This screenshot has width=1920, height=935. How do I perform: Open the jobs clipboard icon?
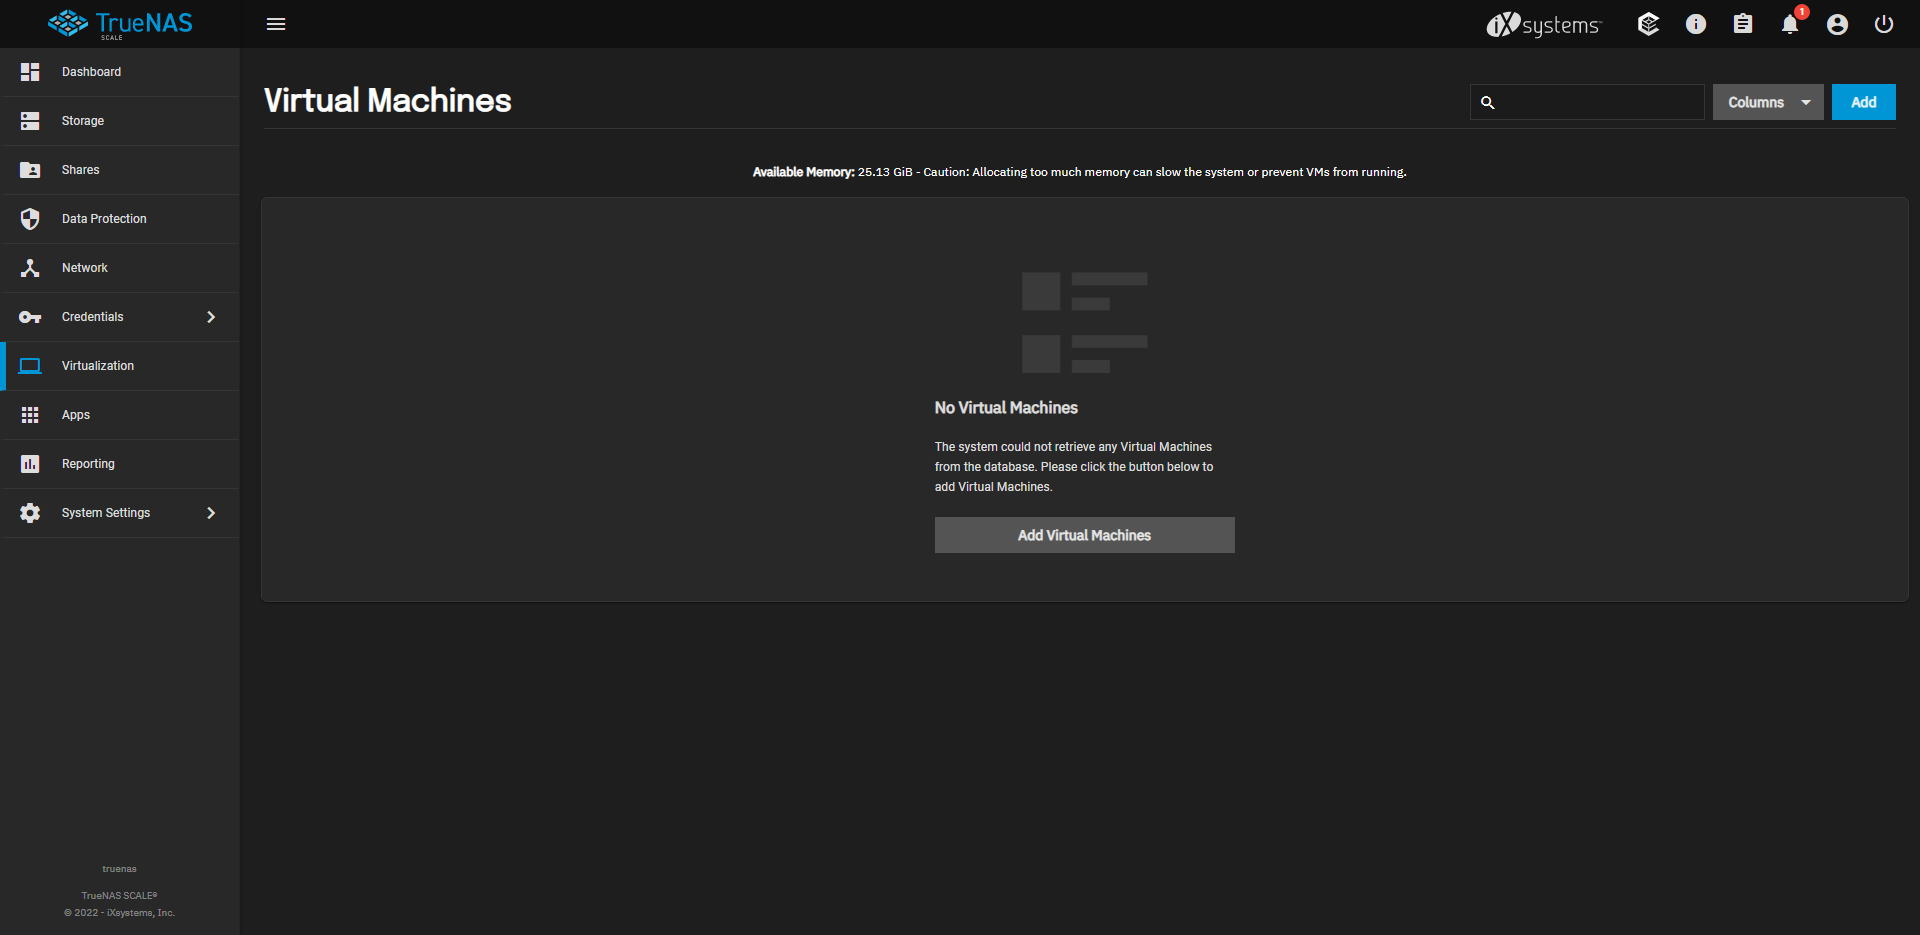pos(1742,24)
